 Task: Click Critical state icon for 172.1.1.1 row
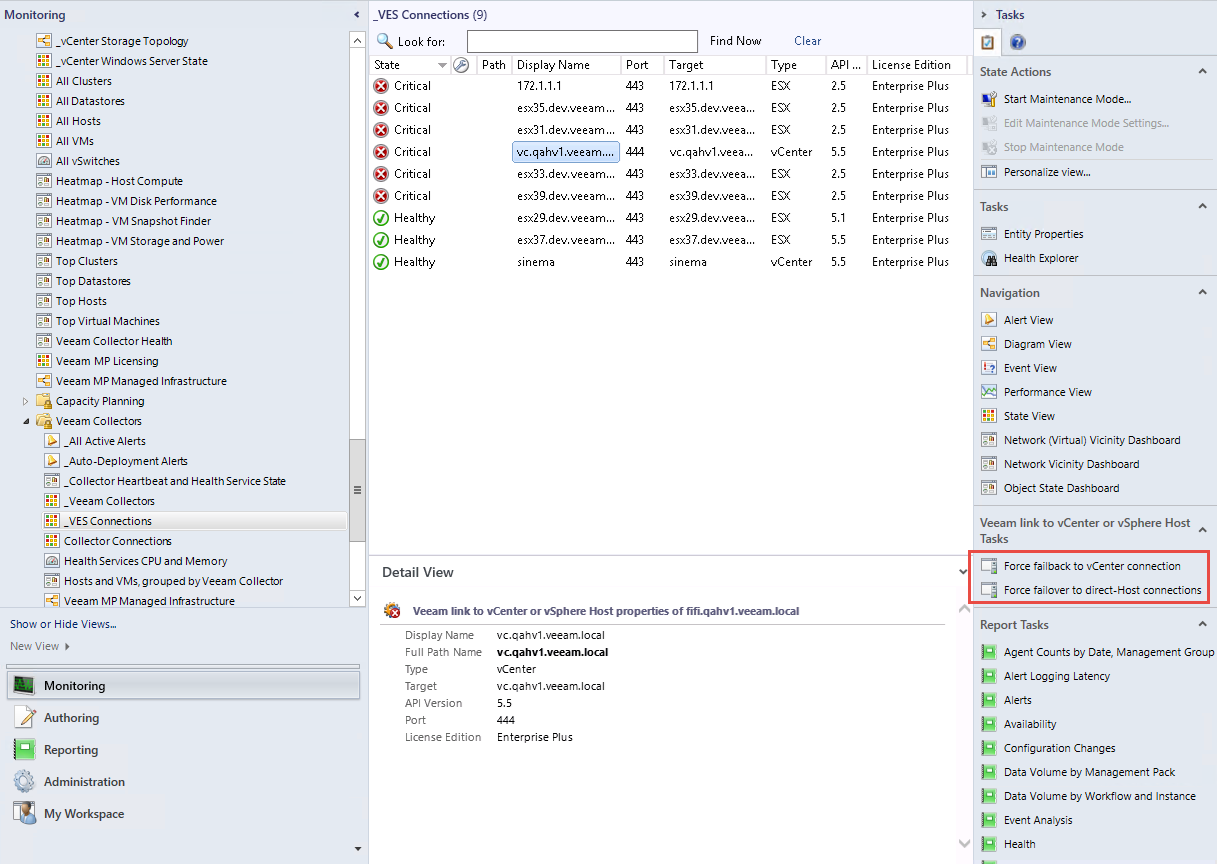[381, 86]
